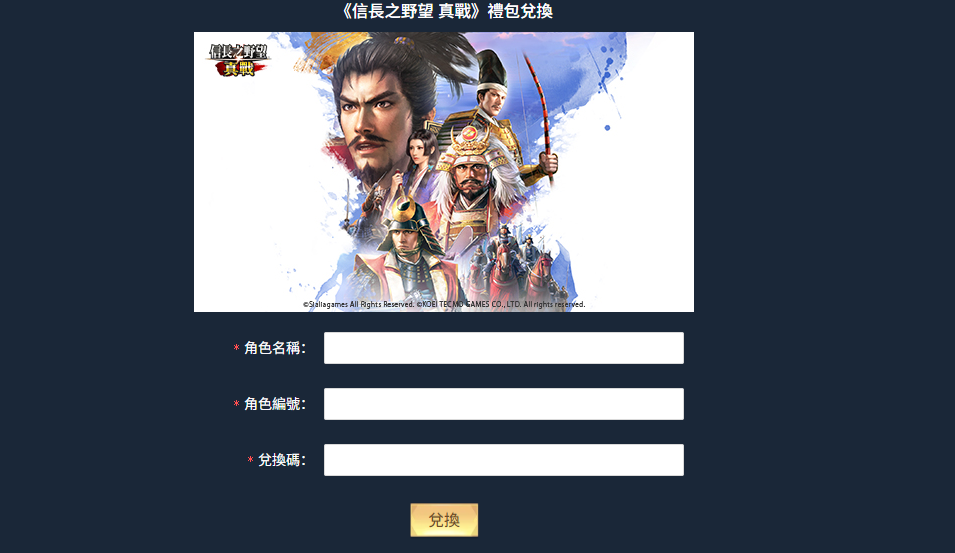
Task: Click the 《信長之野望 真戰》禮包兌換 page title
Action: pos(446,11)
